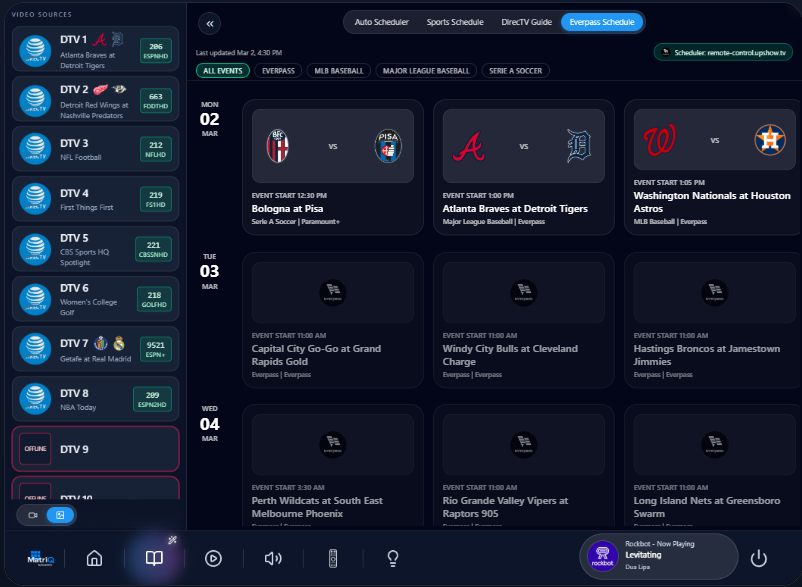Switch to camera view in source toggle
The height and width of the screenshot is (587, 802).
point(33,514)
